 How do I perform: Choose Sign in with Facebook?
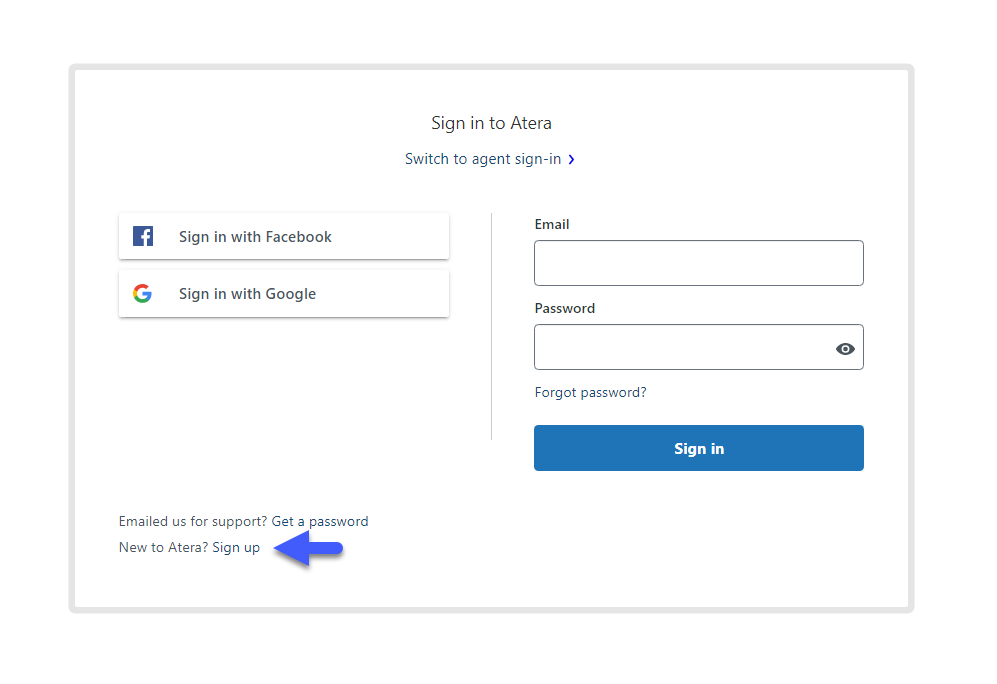tap(284, 236)
